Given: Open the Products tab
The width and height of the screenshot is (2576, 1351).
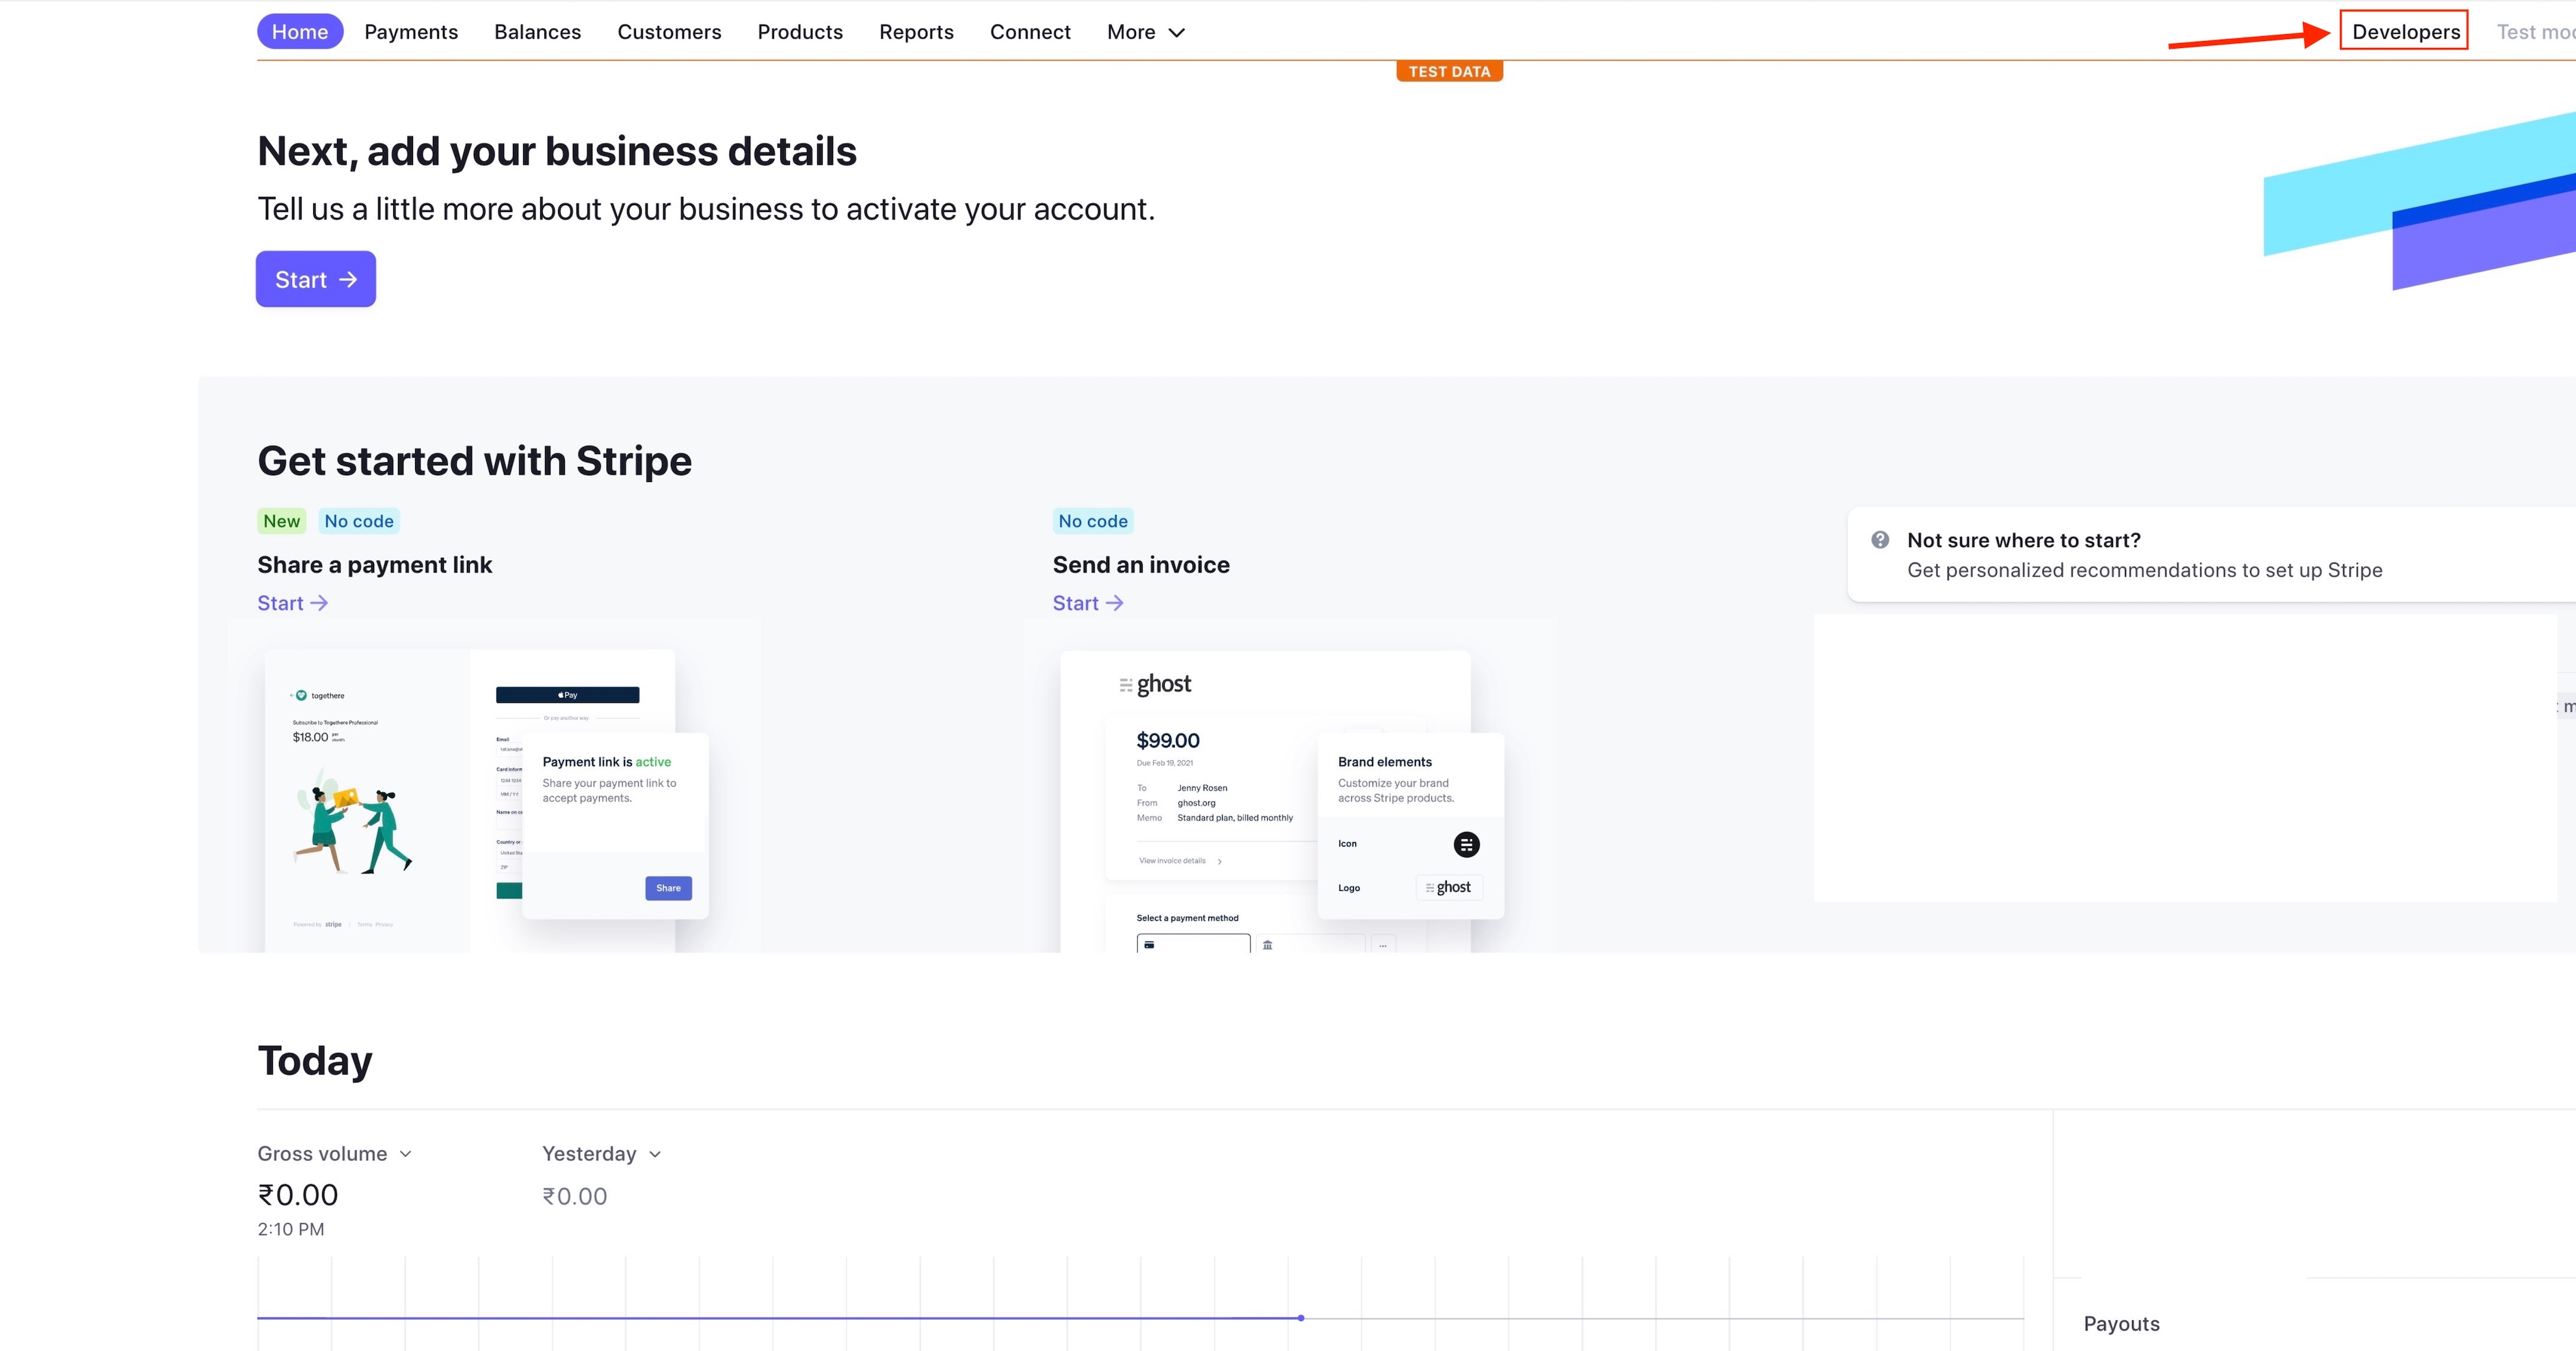Looking at the screenshot, I should (800, 32).
